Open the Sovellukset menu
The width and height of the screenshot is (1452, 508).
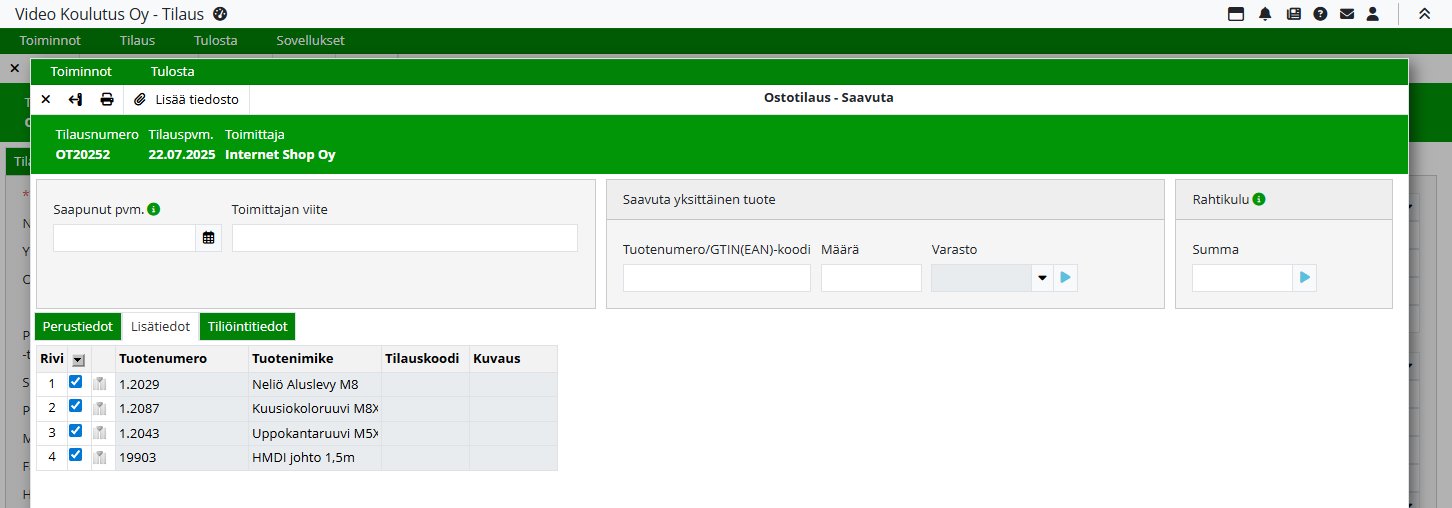coord(310,41)
